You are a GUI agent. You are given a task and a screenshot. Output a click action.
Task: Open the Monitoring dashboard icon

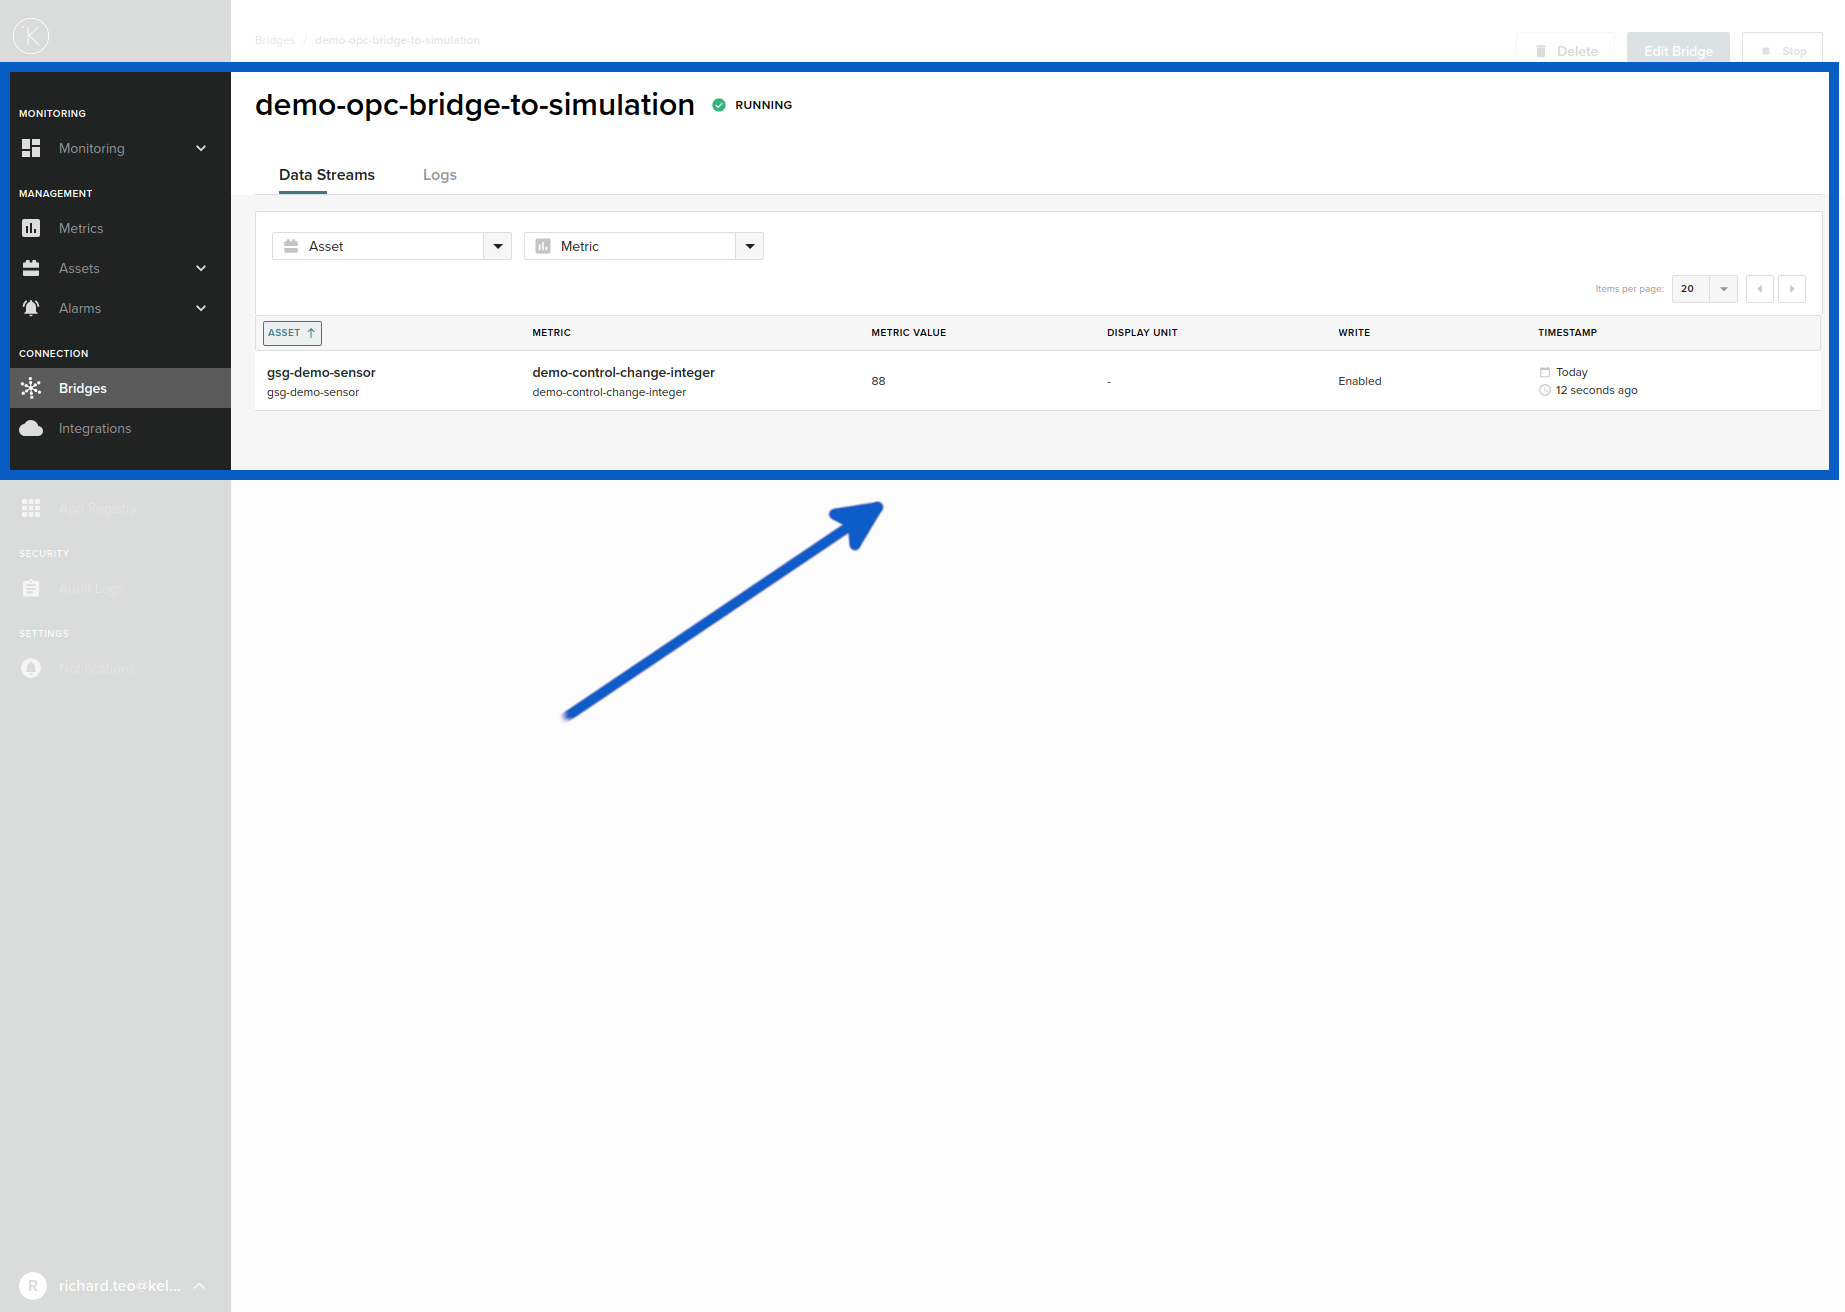click(31, 148)
